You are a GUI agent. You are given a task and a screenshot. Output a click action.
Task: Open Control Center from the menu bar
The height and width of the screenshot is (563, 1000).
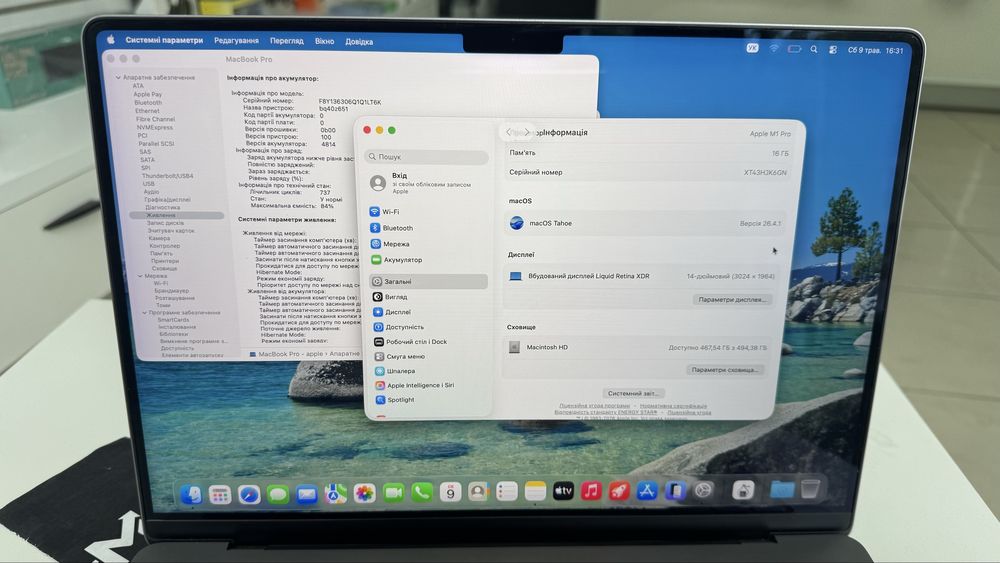833,50
